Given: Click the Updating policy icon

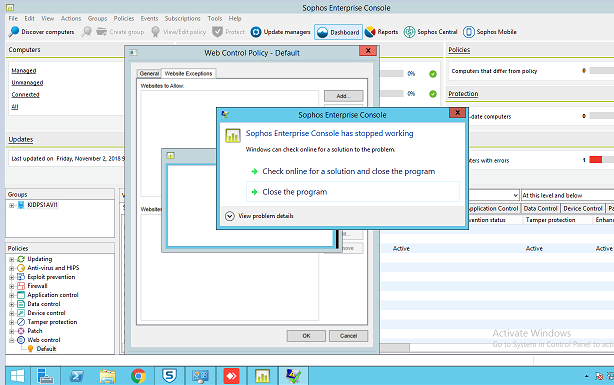Looking at the screenshot, I should pos(21,259).
